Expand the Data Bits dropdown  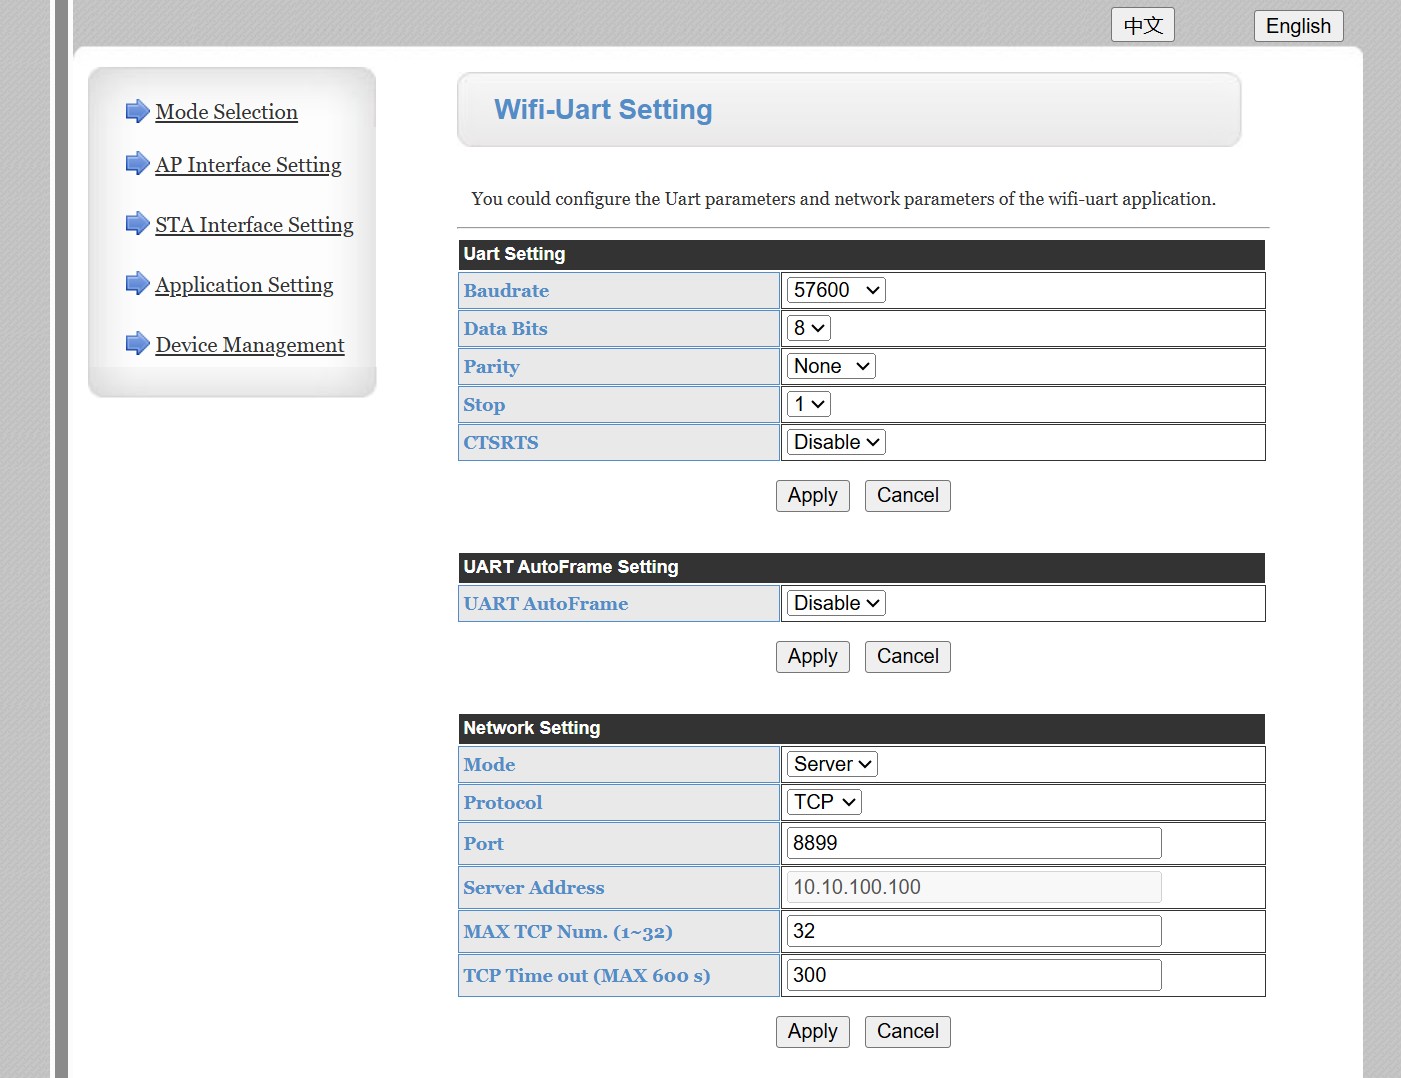click(808, 328)
